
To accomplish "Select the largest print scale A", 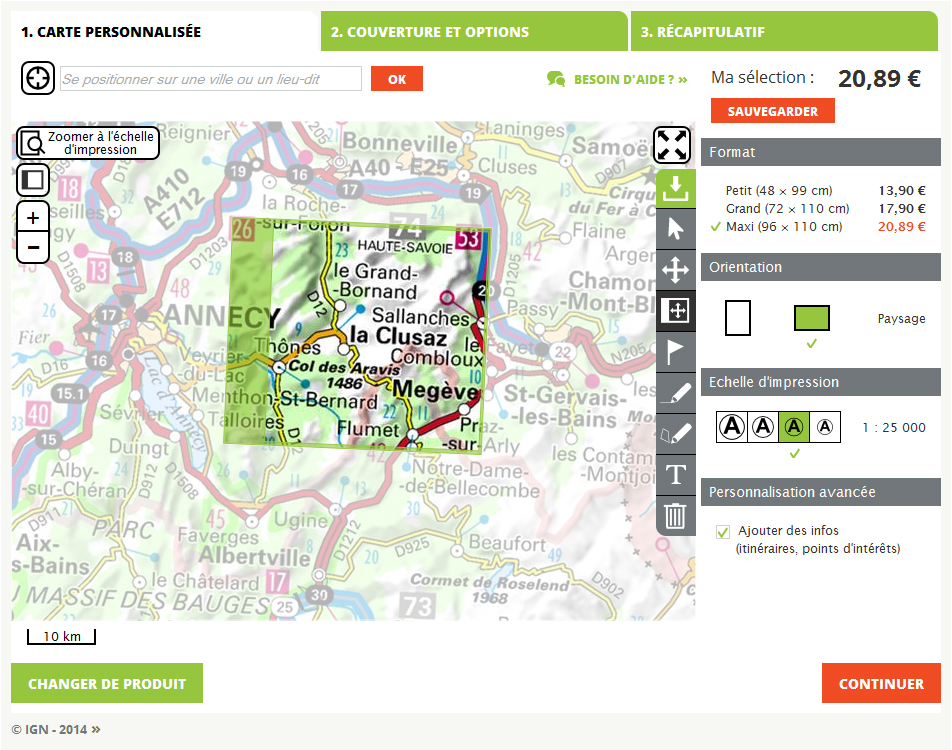I will 732,427.
